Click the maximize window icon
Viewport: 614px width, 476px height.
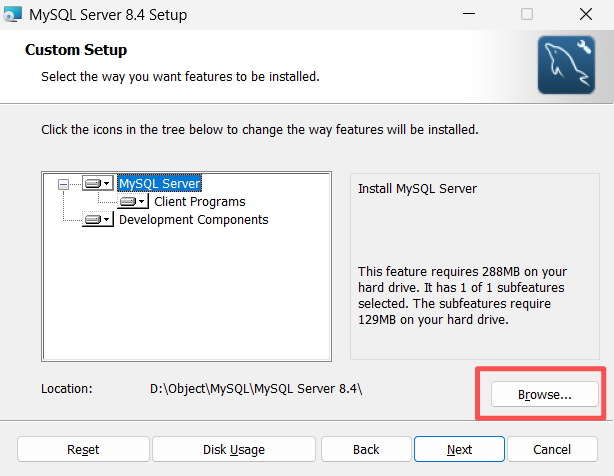(526, 15)
